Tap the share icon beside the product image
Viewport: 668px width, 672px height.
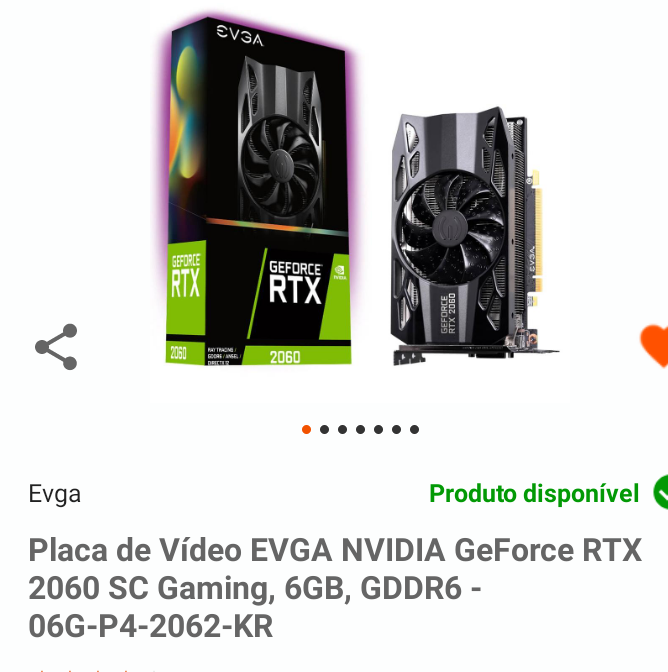(56, 347)
